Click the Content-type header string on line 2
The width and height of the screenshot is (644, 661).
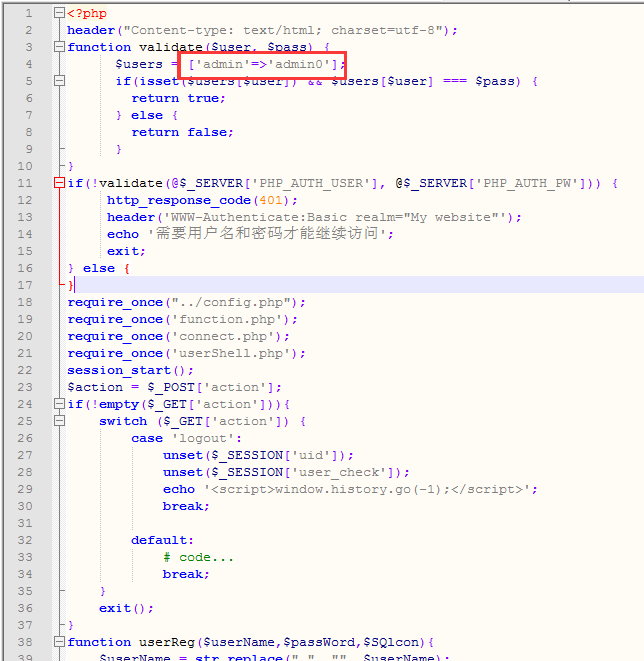[282, 30]
